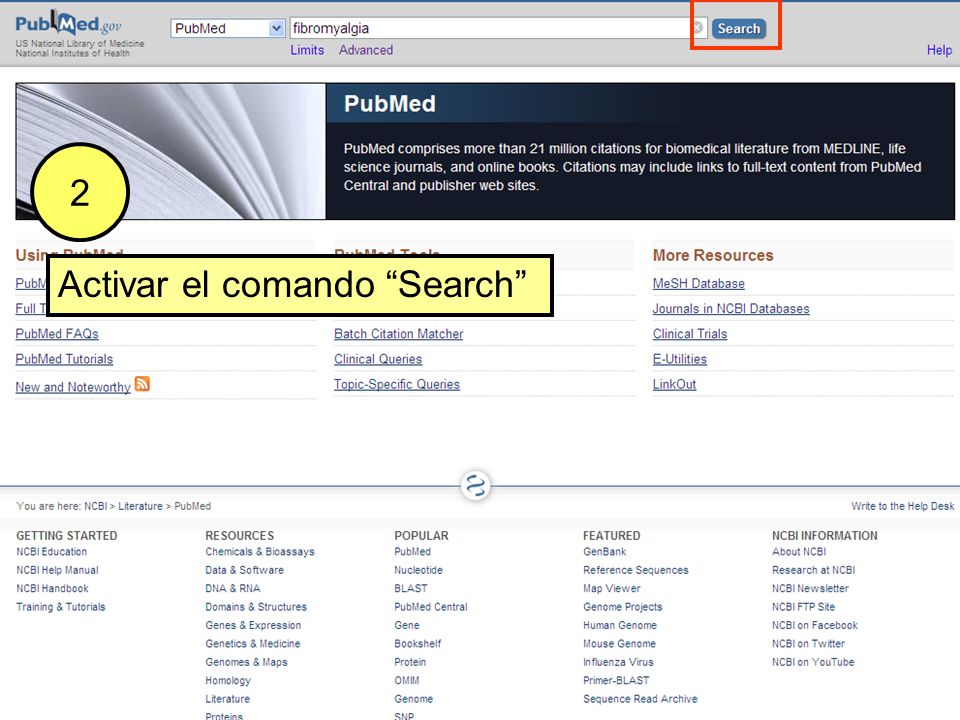Open Human Genome link
The height and width of the screenshot is (720, 960).
pyautogui.click(x=620, y=625)
